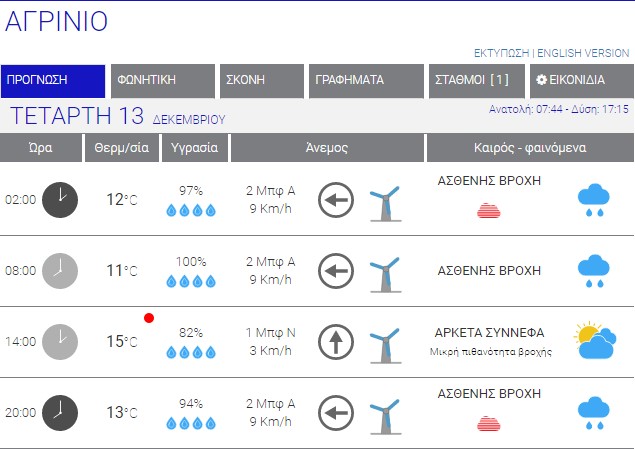Click the north wind arrow at 14:00

tap(336, 342)
